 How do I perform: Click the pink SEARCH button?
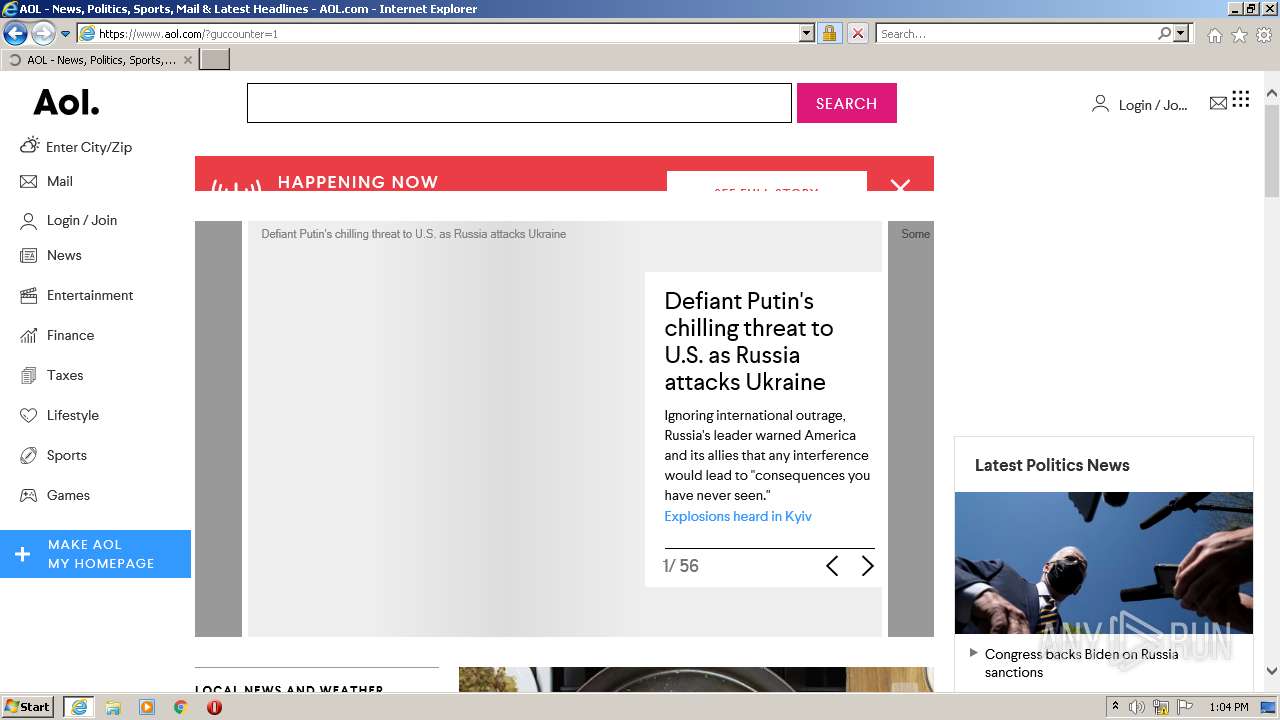[x=846, y=103]
